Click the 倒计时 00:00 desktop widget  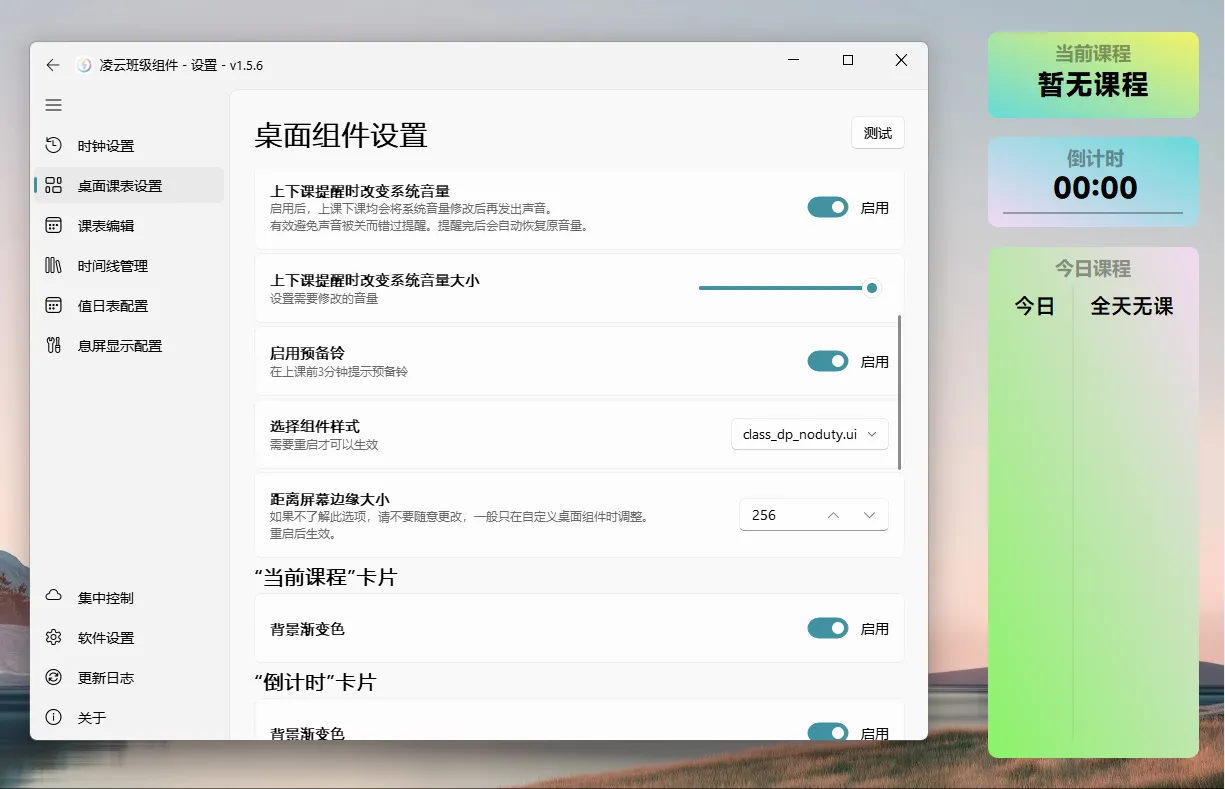click(1093, 182)
